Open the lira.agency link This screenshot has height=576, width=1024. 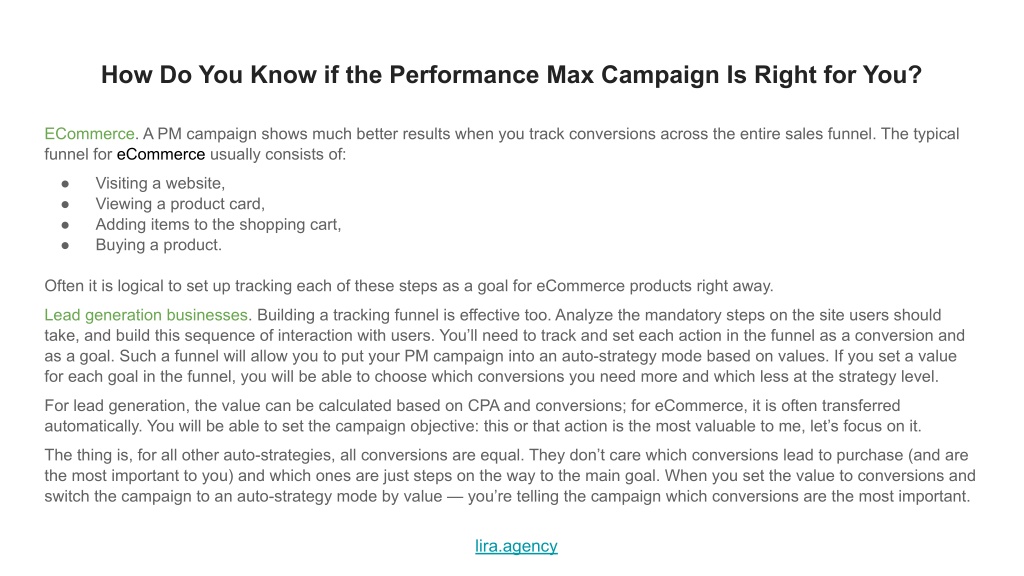(x=516, y=546)
